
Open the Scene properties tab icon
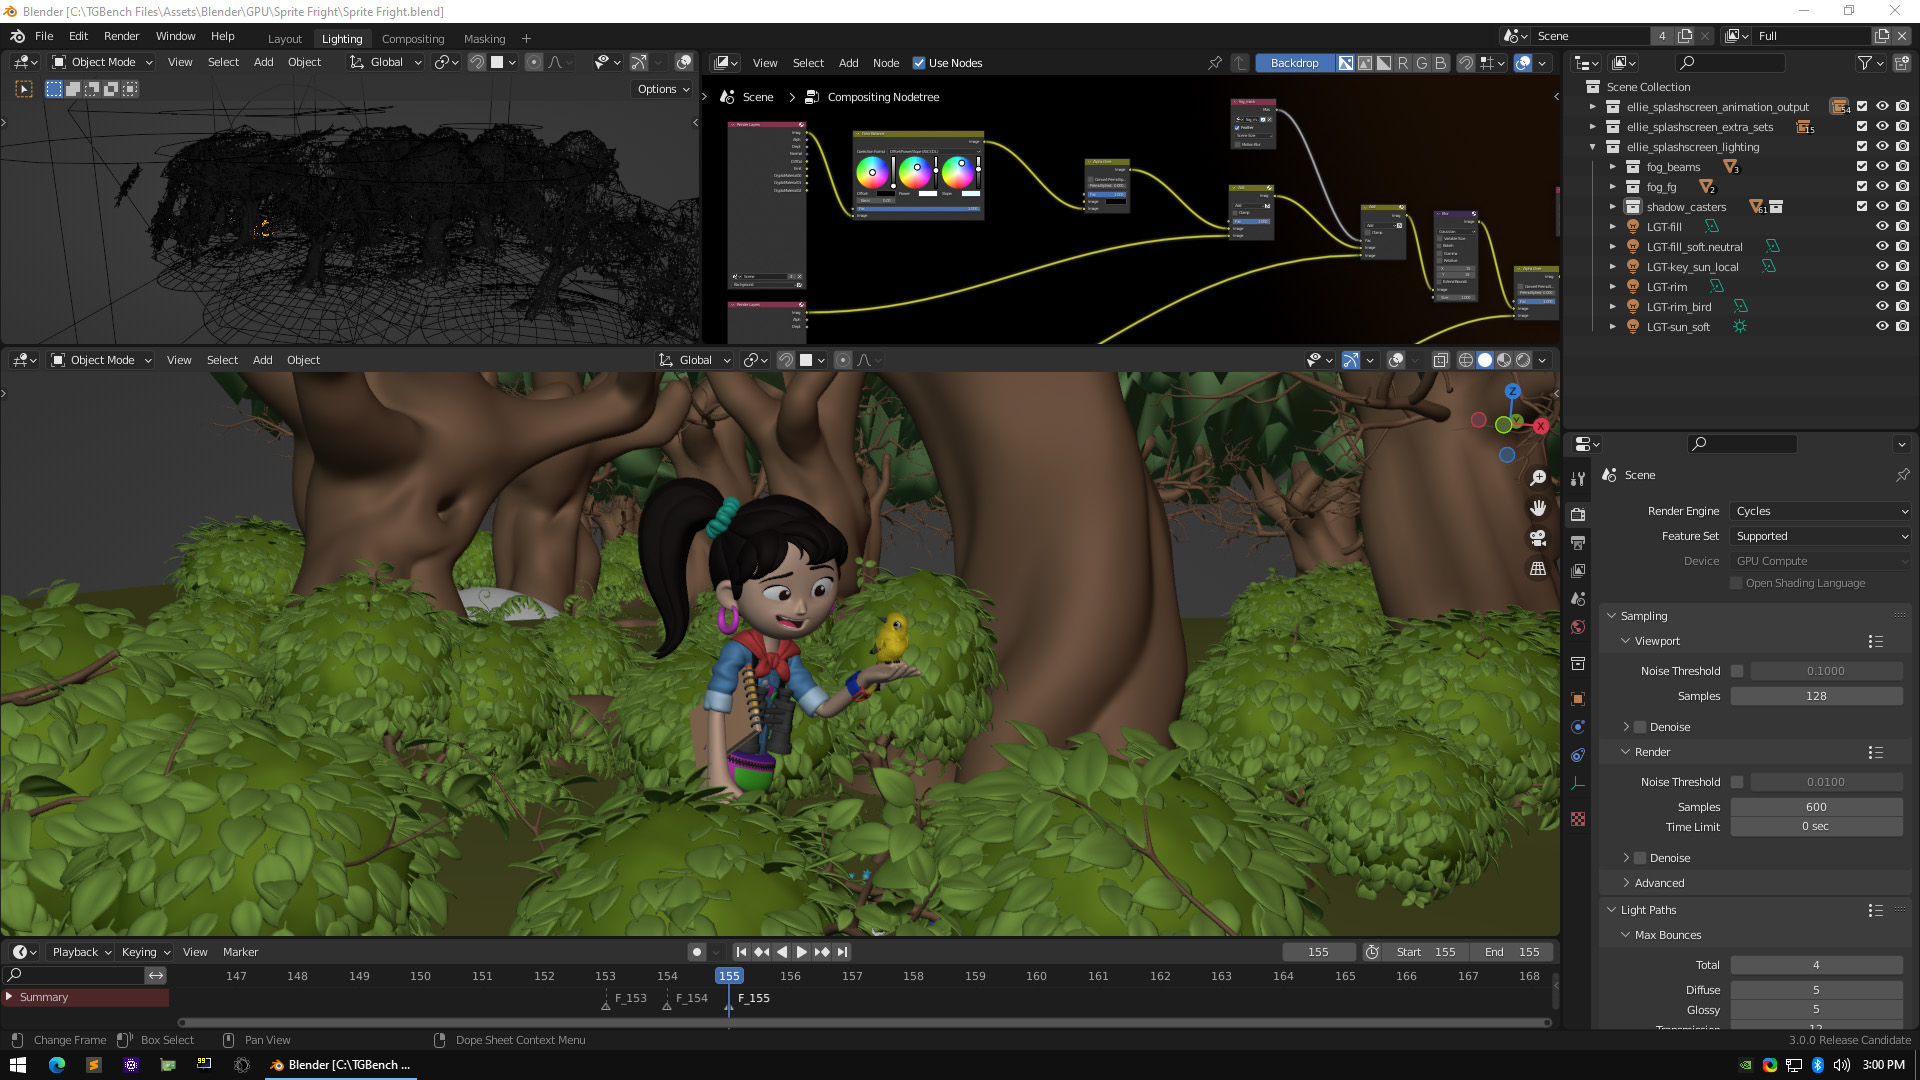1578,598
